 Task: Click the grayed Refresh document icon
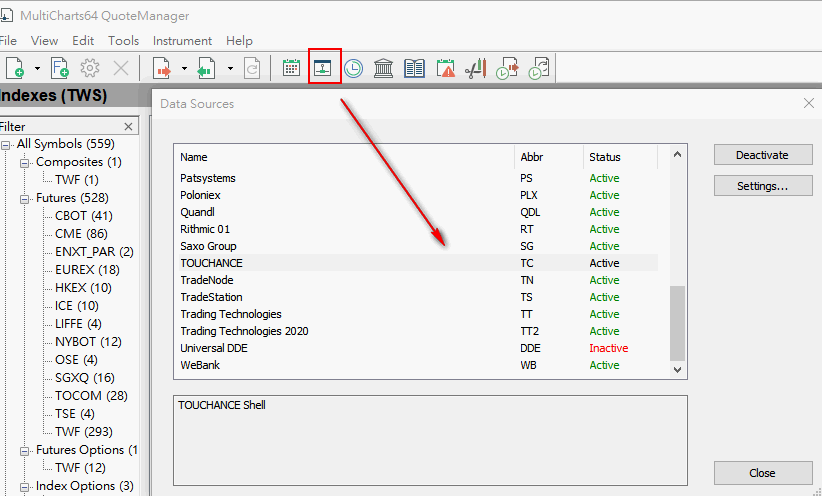pyautogui.click(x=252, y=68)
